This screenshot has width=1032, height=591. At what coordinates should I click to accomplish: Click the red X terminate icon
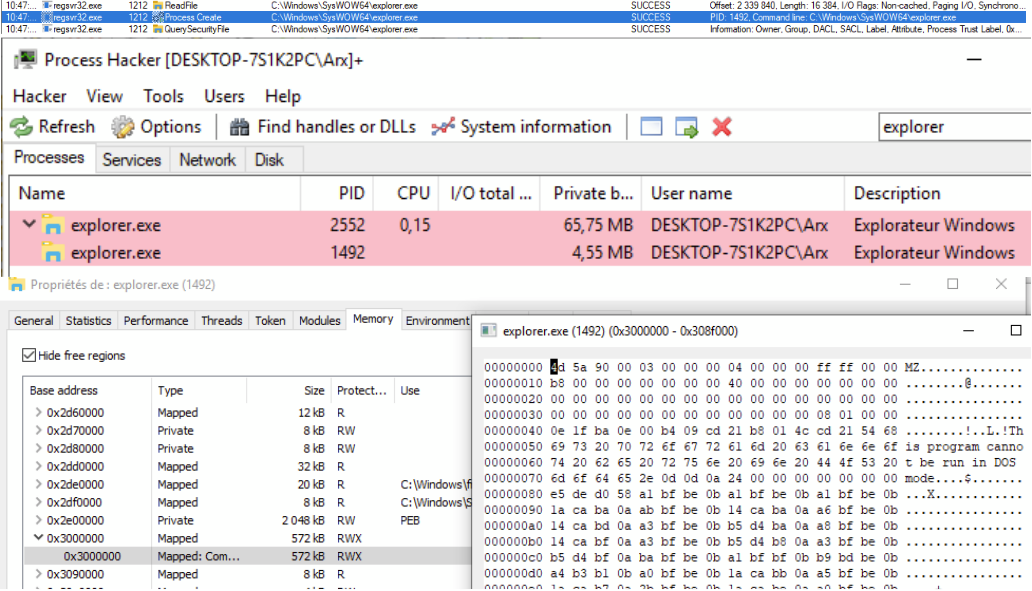[x=722, y=126]
